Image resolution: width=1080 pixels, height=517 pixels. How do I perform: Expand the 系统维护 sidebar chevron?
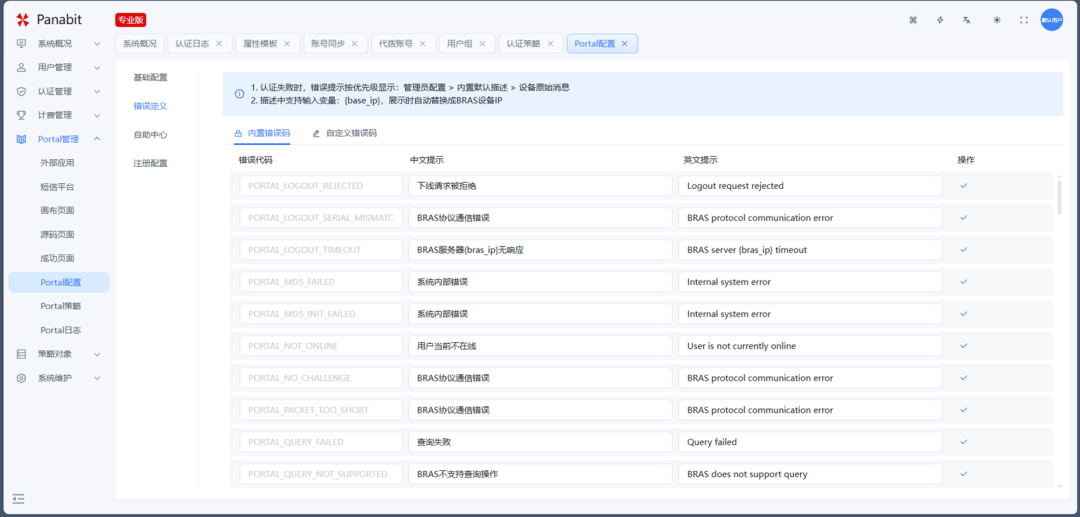[x=96, y=378]
